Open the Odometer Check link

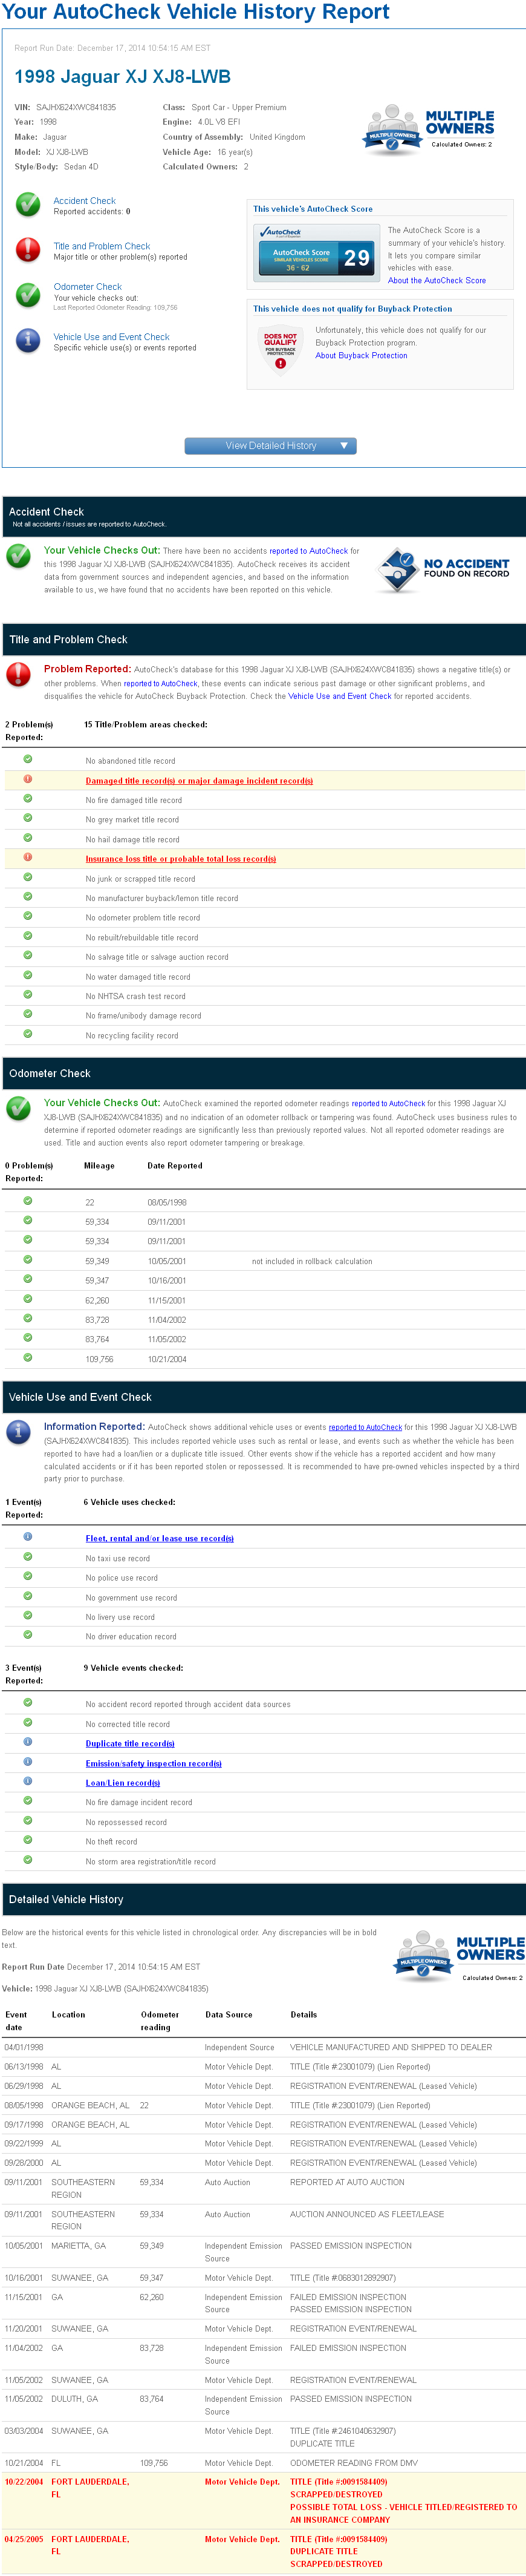87,287
